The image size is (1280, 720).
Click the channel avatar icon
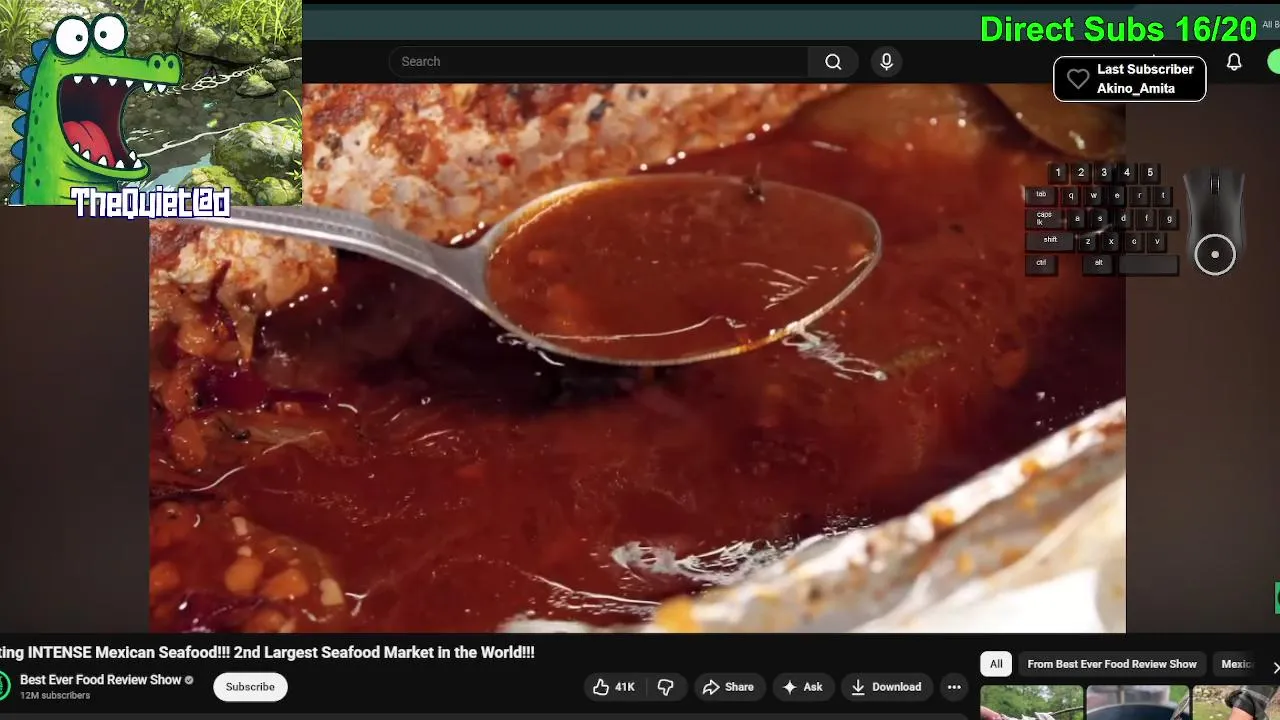[x=3, y=686]
